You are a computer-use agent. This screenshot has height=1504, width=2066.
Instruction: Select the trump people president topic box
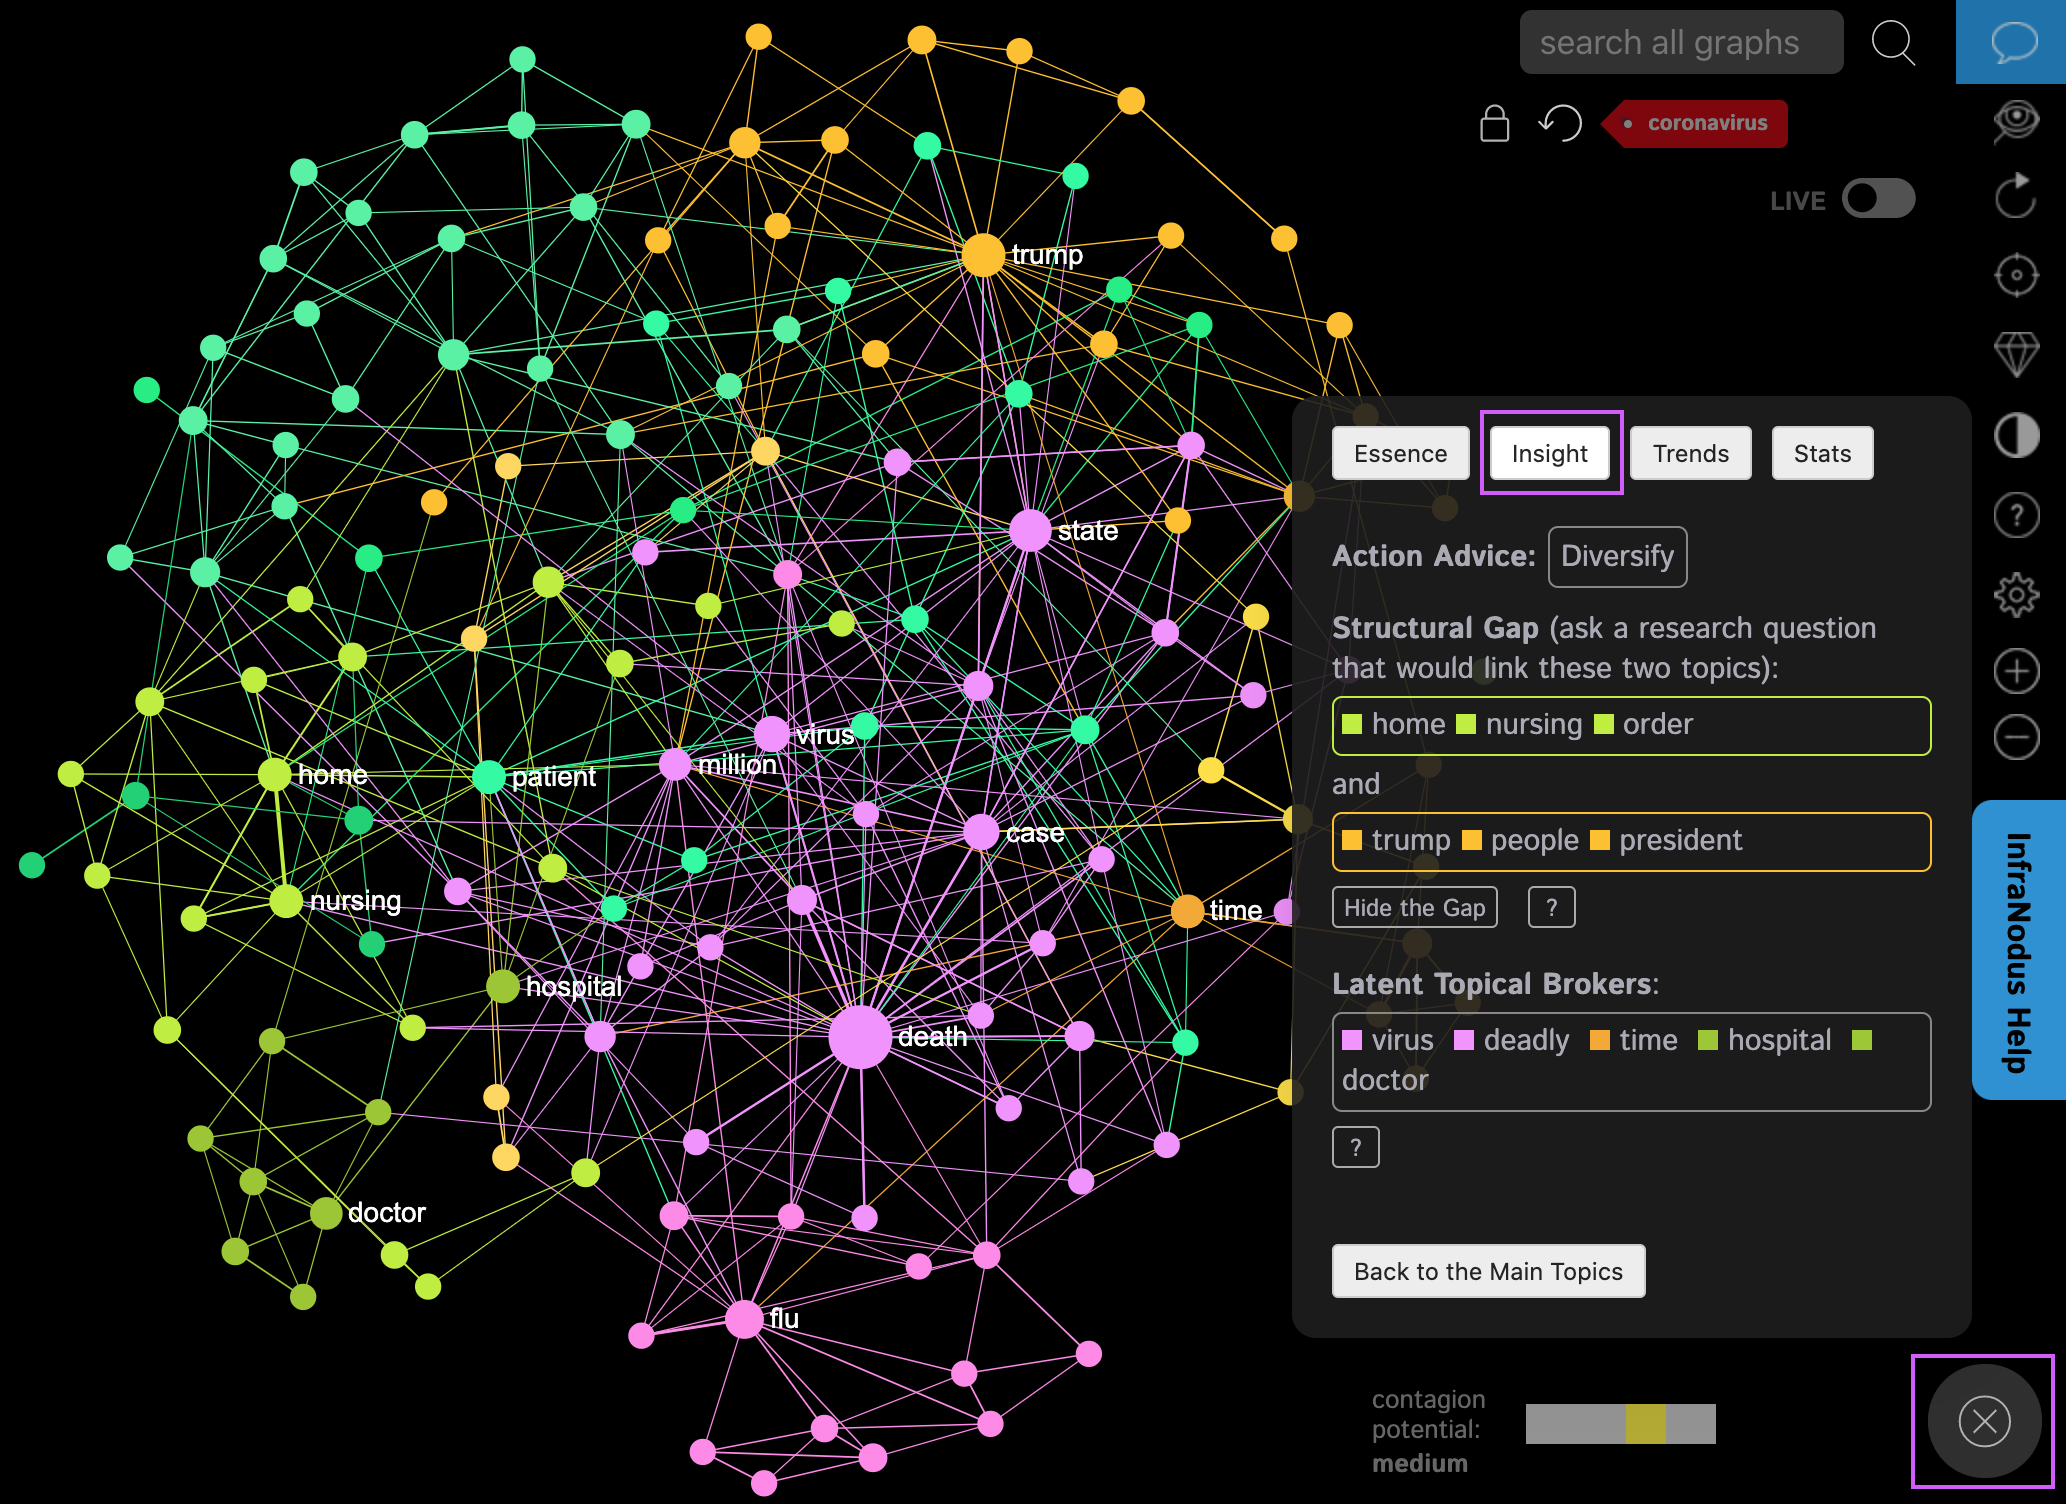point(1631,841)
